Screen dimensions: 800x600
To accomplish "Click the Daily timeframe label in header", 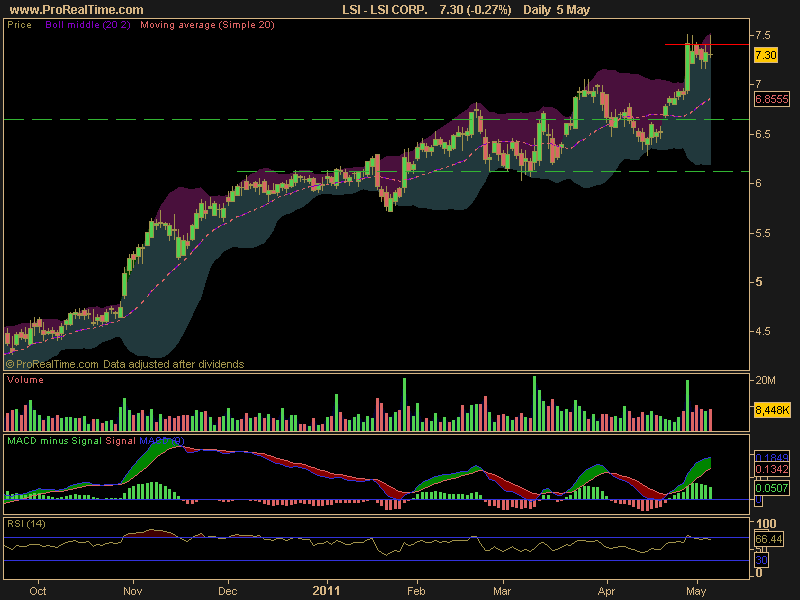I will point(537,10).
